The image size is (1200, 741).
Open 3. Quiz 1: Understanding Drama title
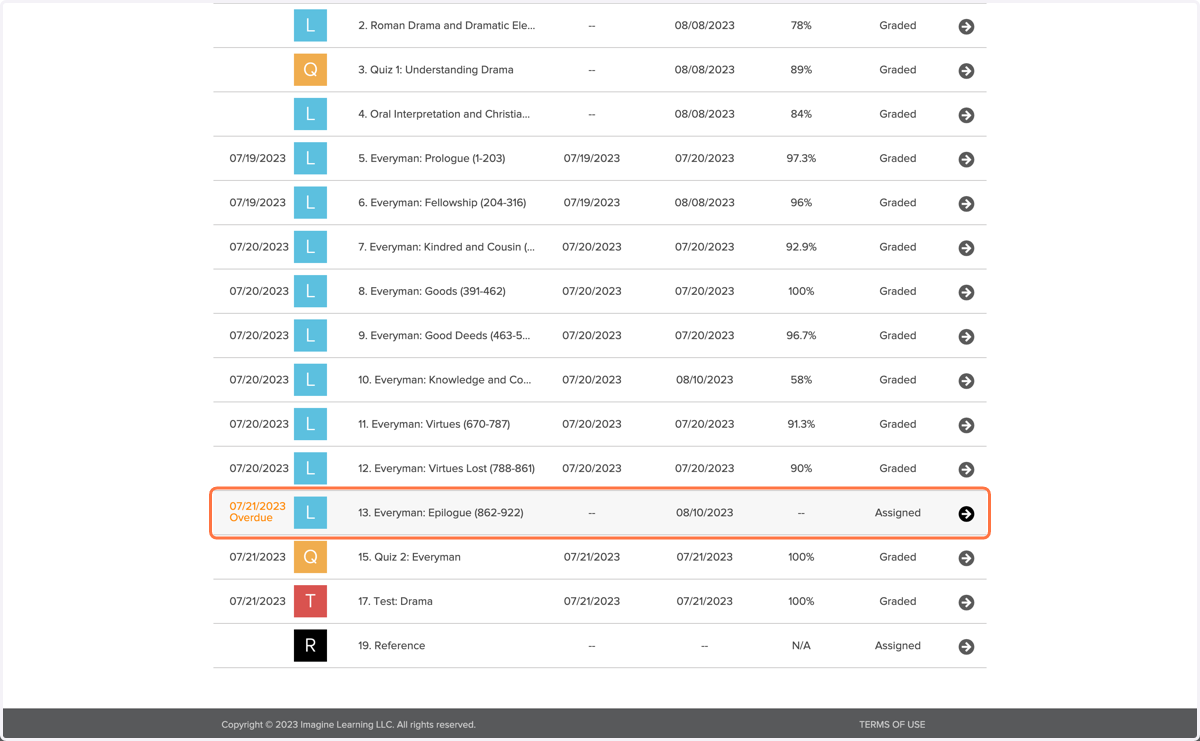point(436,70)
